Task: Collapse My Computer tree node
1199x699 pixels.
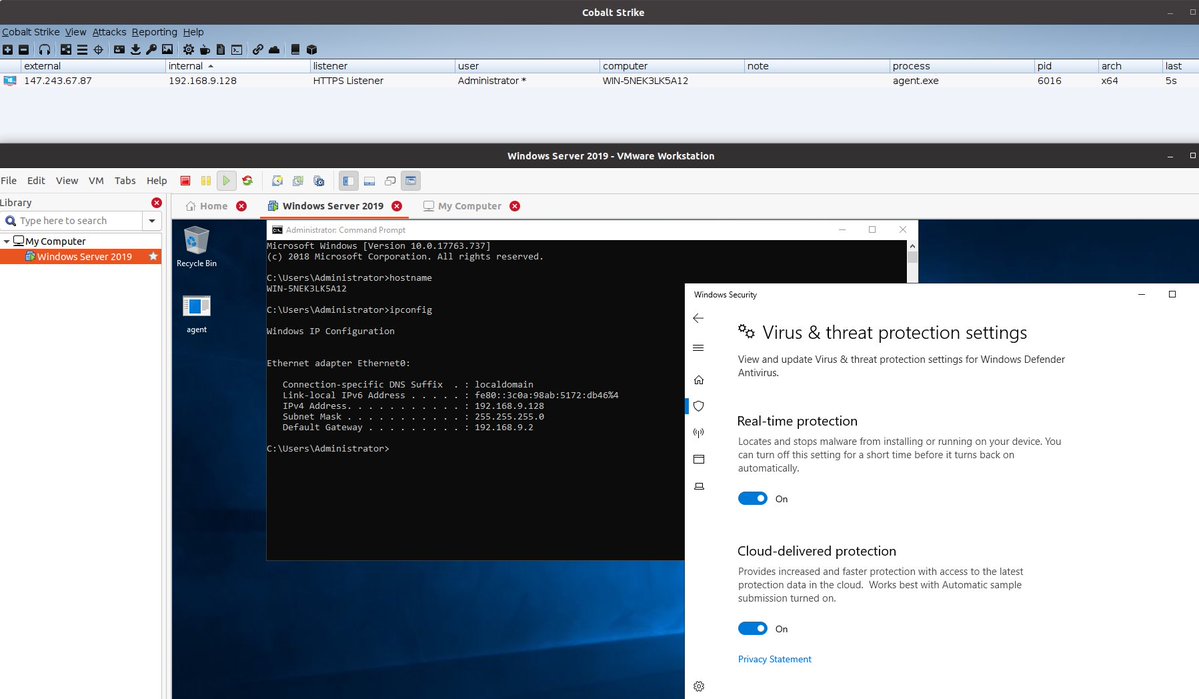Action: [x=7, y=241]
